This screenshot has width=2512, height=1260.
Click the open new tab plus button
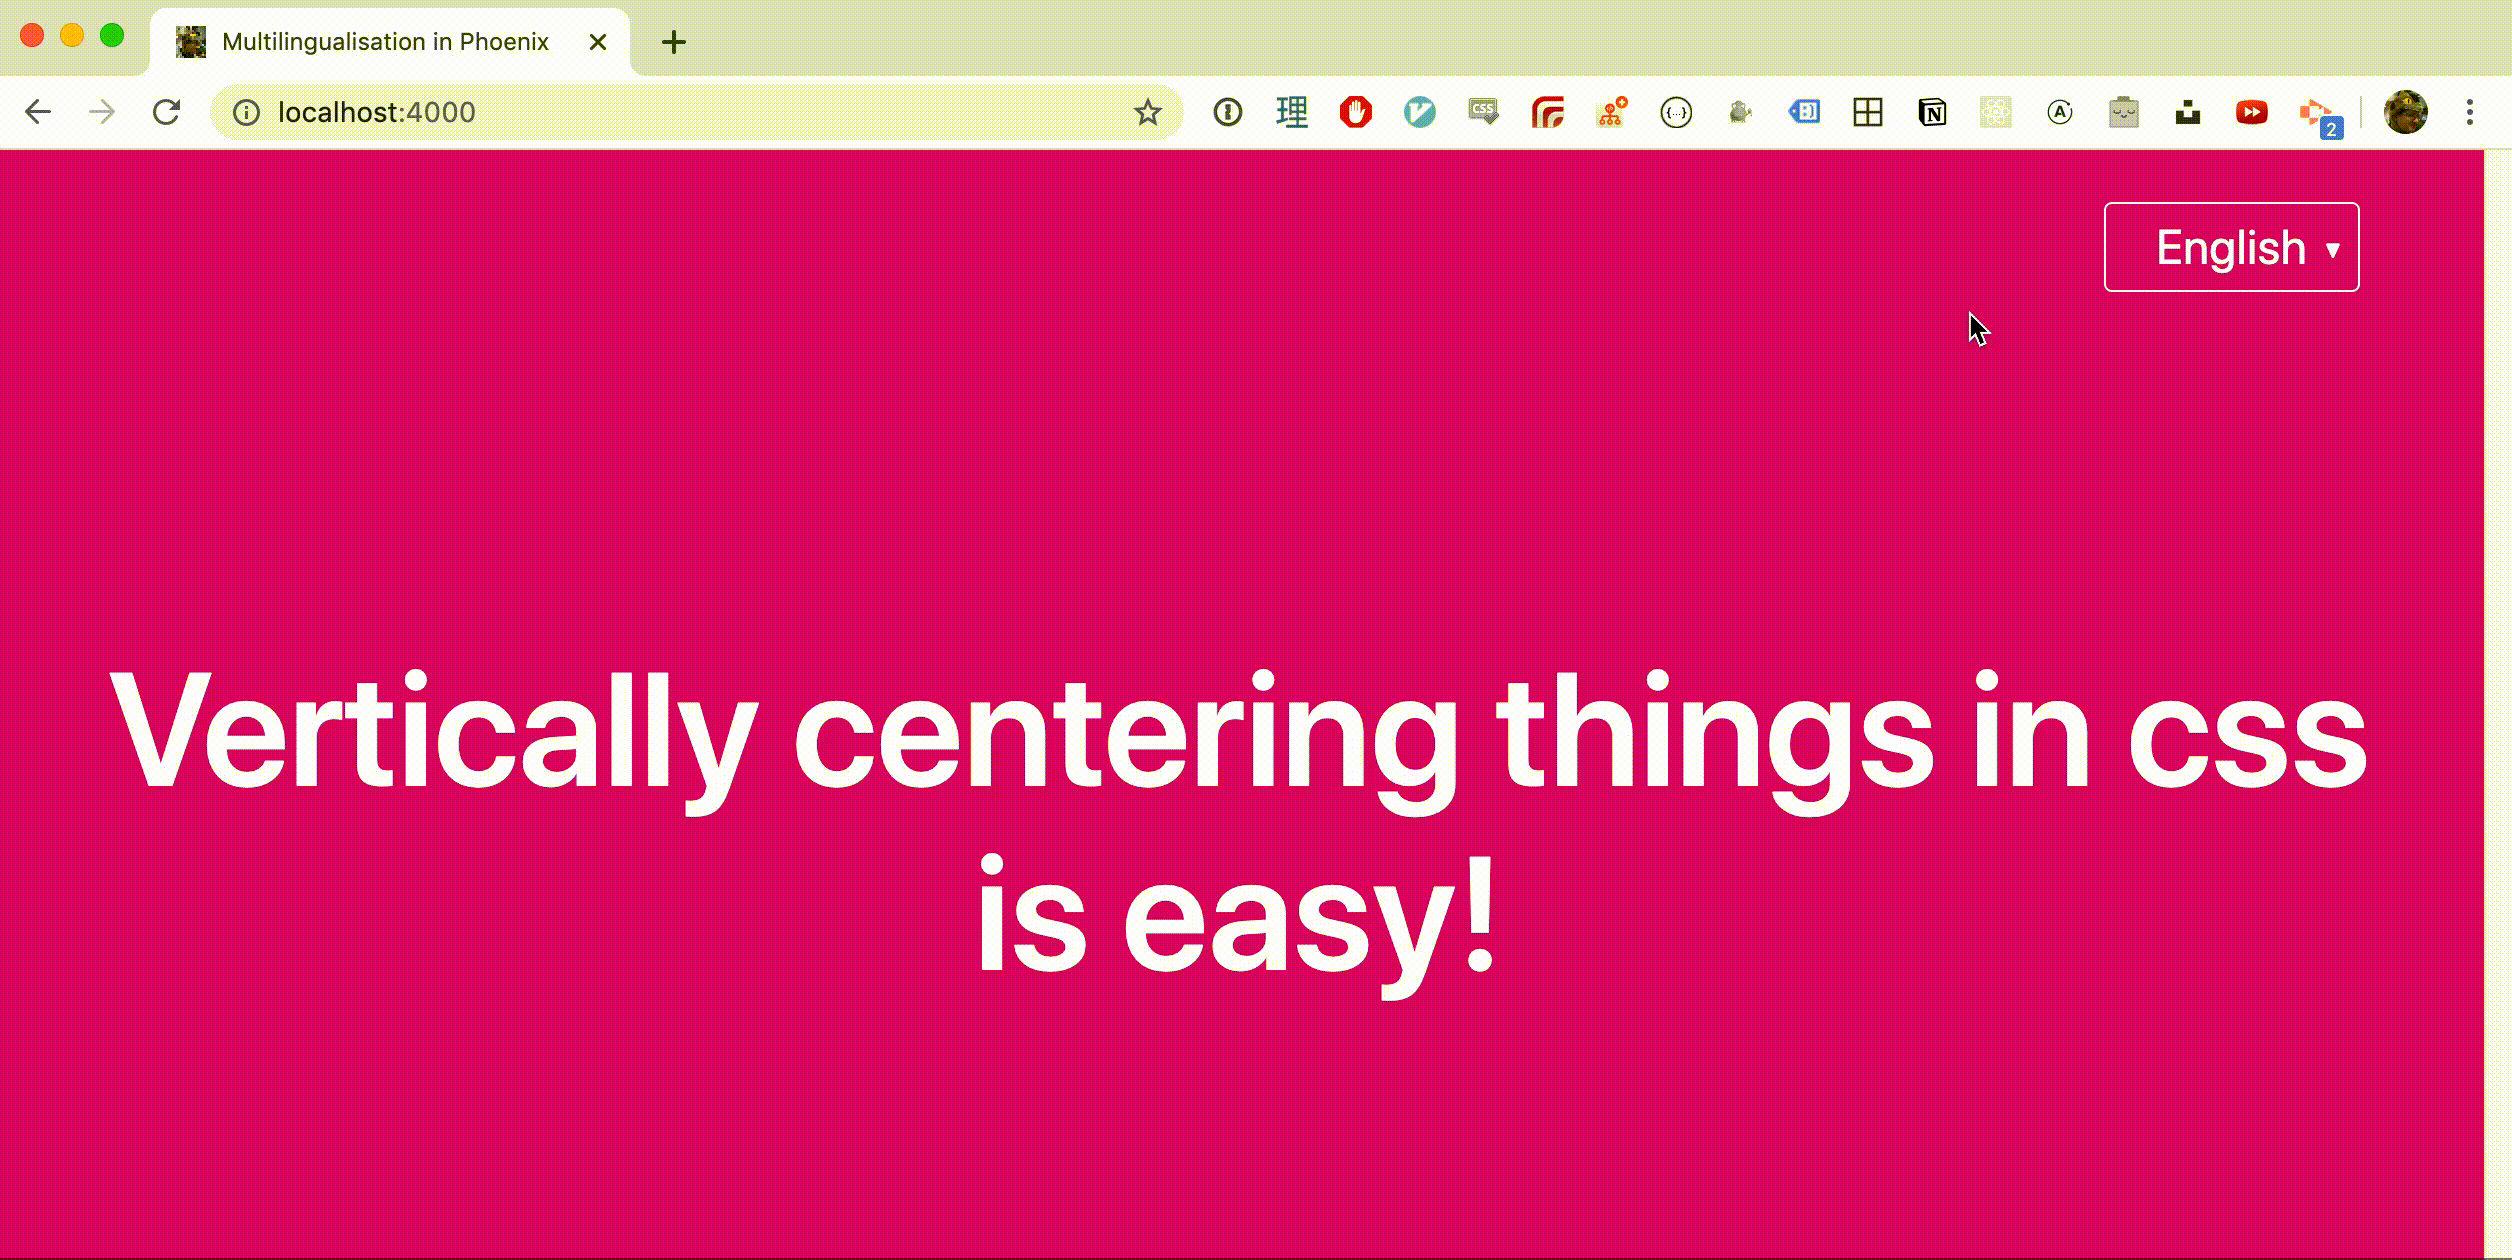pos(676,42)
